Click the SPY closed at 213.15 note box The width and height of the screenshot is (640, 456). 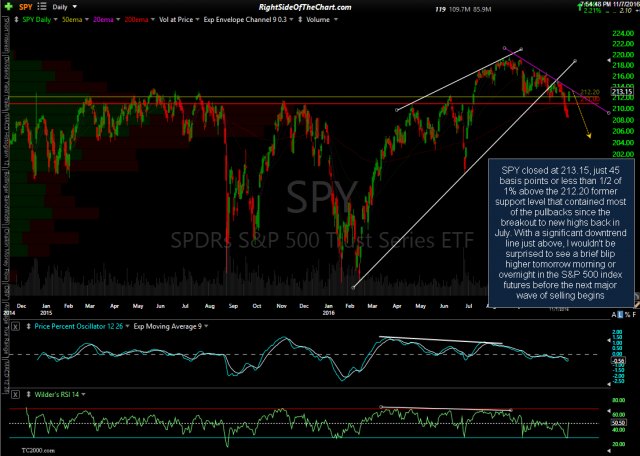560,233
